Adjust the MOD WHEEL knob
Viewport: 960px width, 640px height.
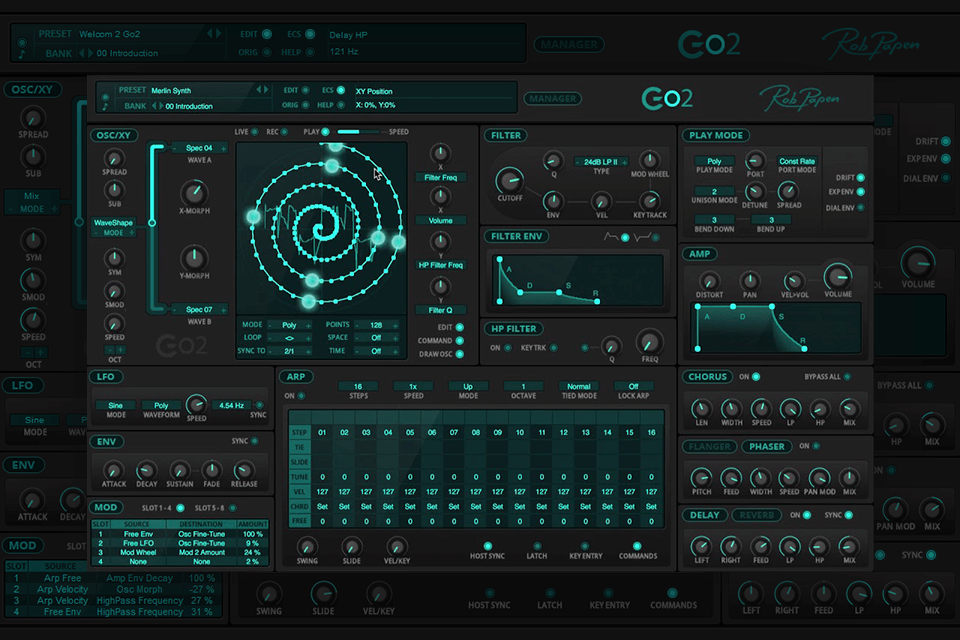tap(648, 160)
